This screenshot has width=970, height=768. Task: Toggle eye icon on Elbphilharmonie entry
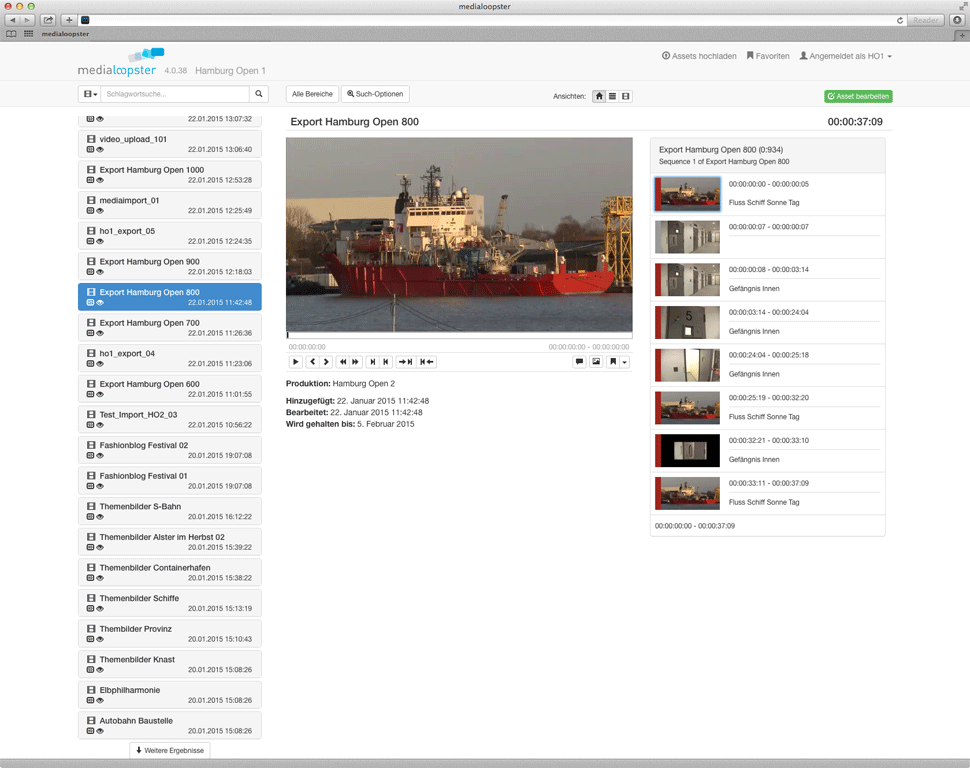pos(100,701)
